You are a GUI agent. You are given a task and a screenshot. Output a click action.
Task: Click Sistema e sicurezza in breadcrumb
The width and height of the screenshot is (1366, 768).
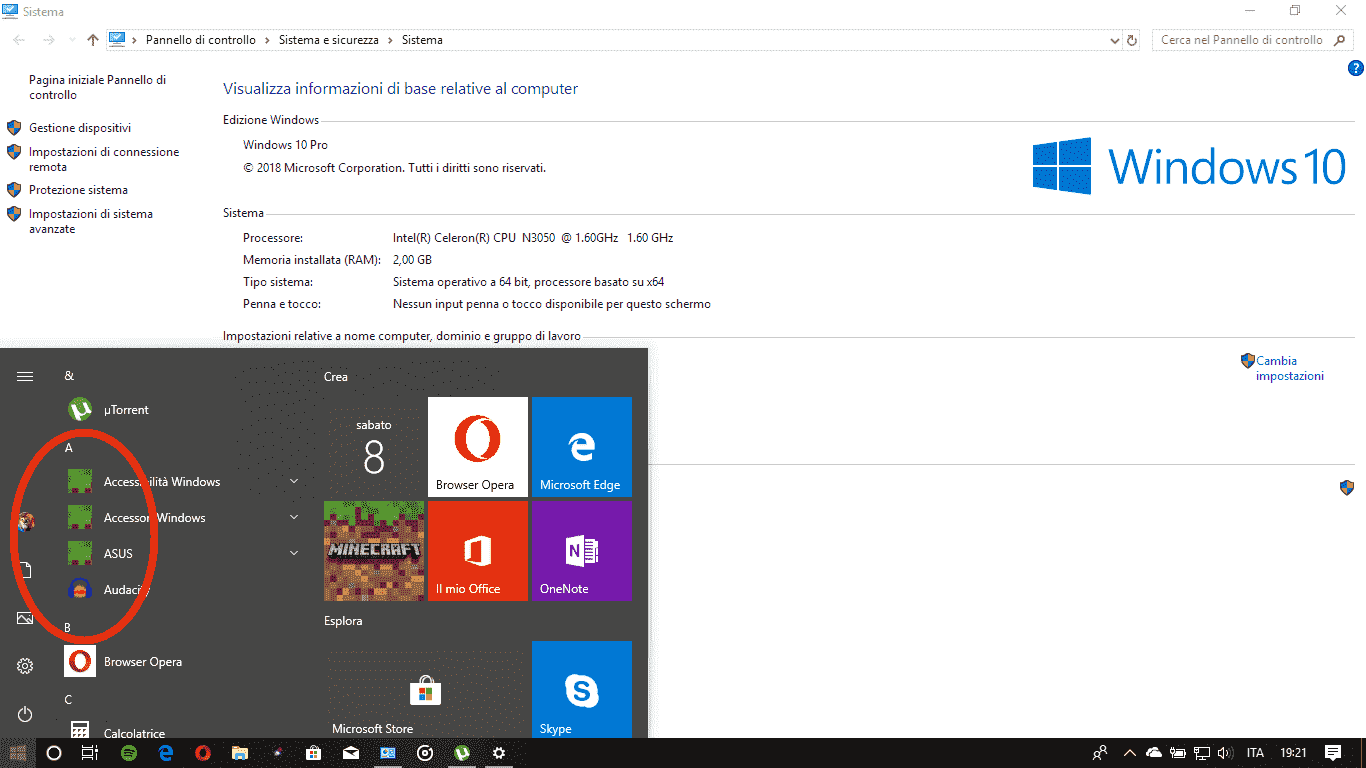[x=328, y=40]
